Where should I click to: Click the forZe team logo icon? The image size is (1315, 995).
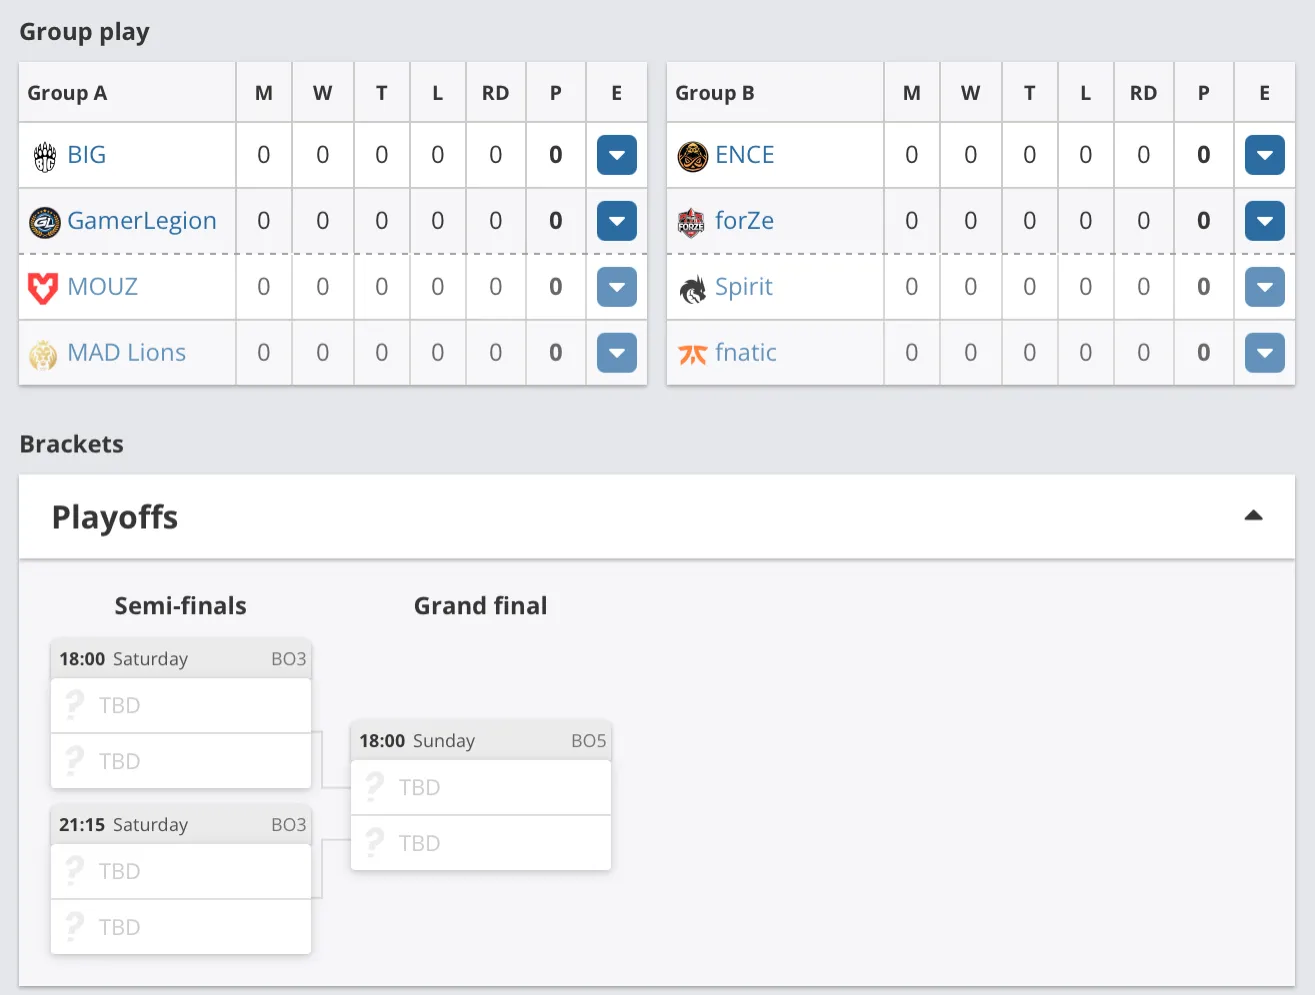coord(691,222)
